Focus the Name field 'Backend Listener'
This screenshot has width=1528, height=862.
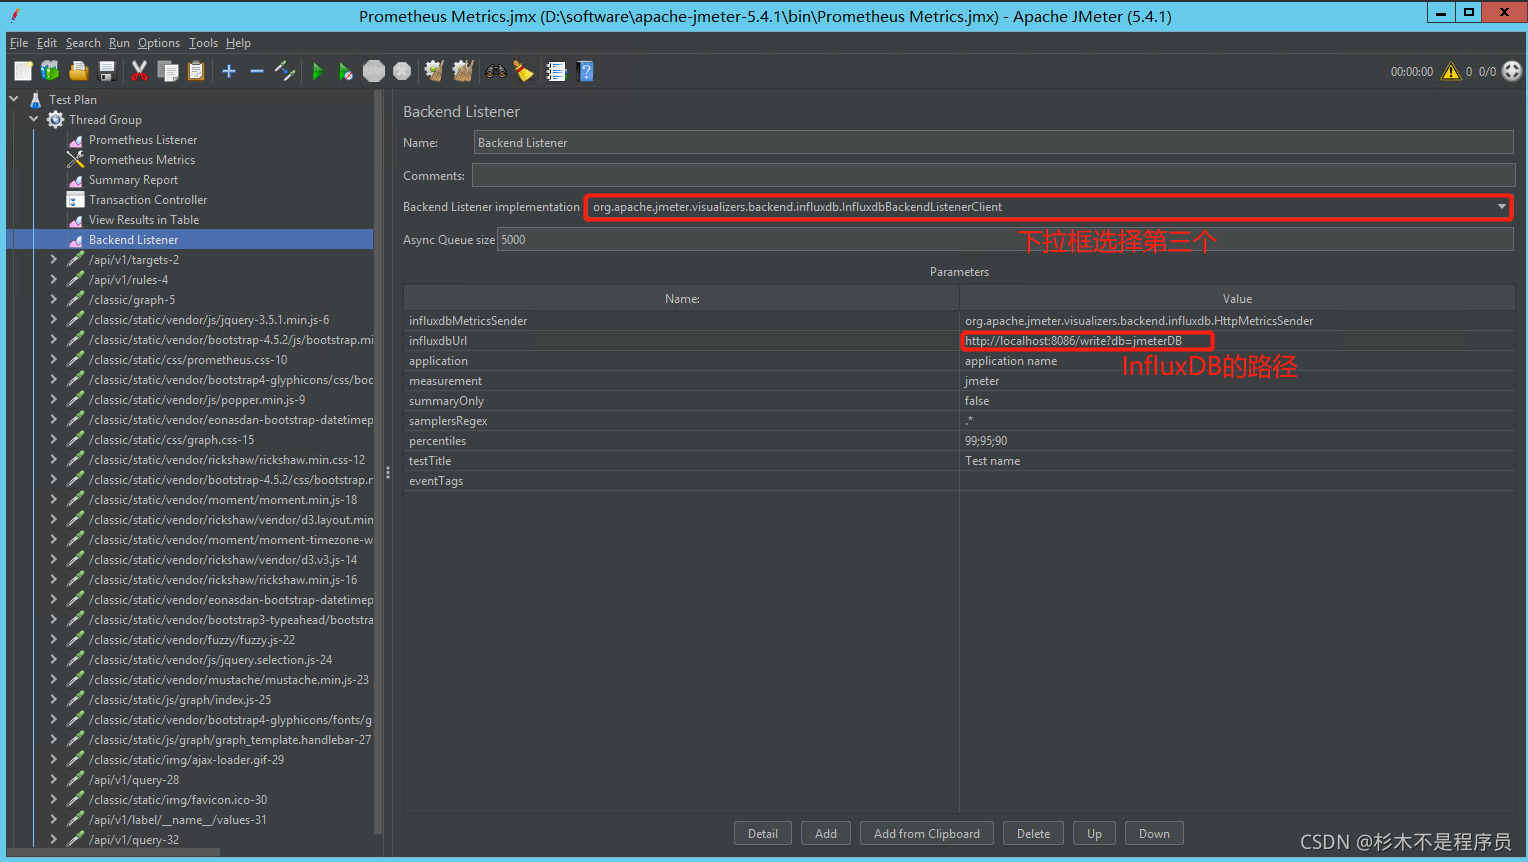coord(994,143)
